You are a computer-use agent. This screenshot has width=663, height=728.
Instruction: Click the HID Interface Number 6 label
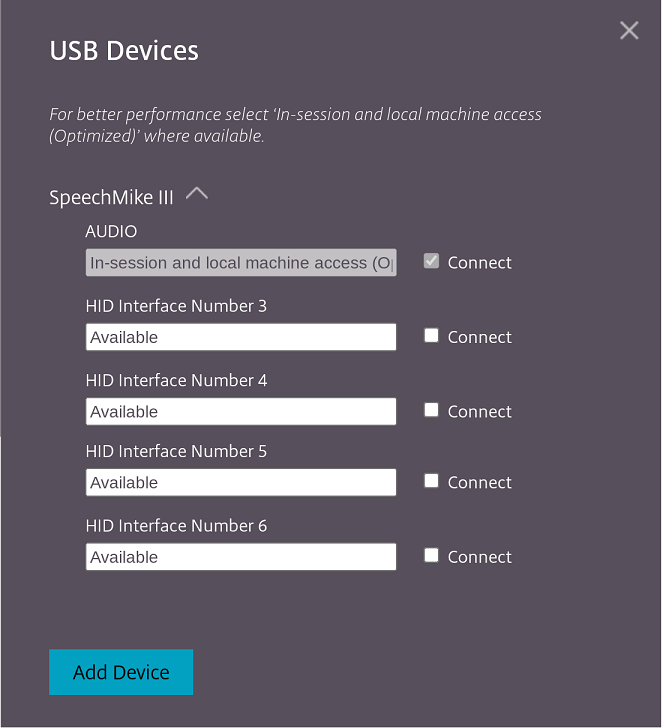point(176,525)
